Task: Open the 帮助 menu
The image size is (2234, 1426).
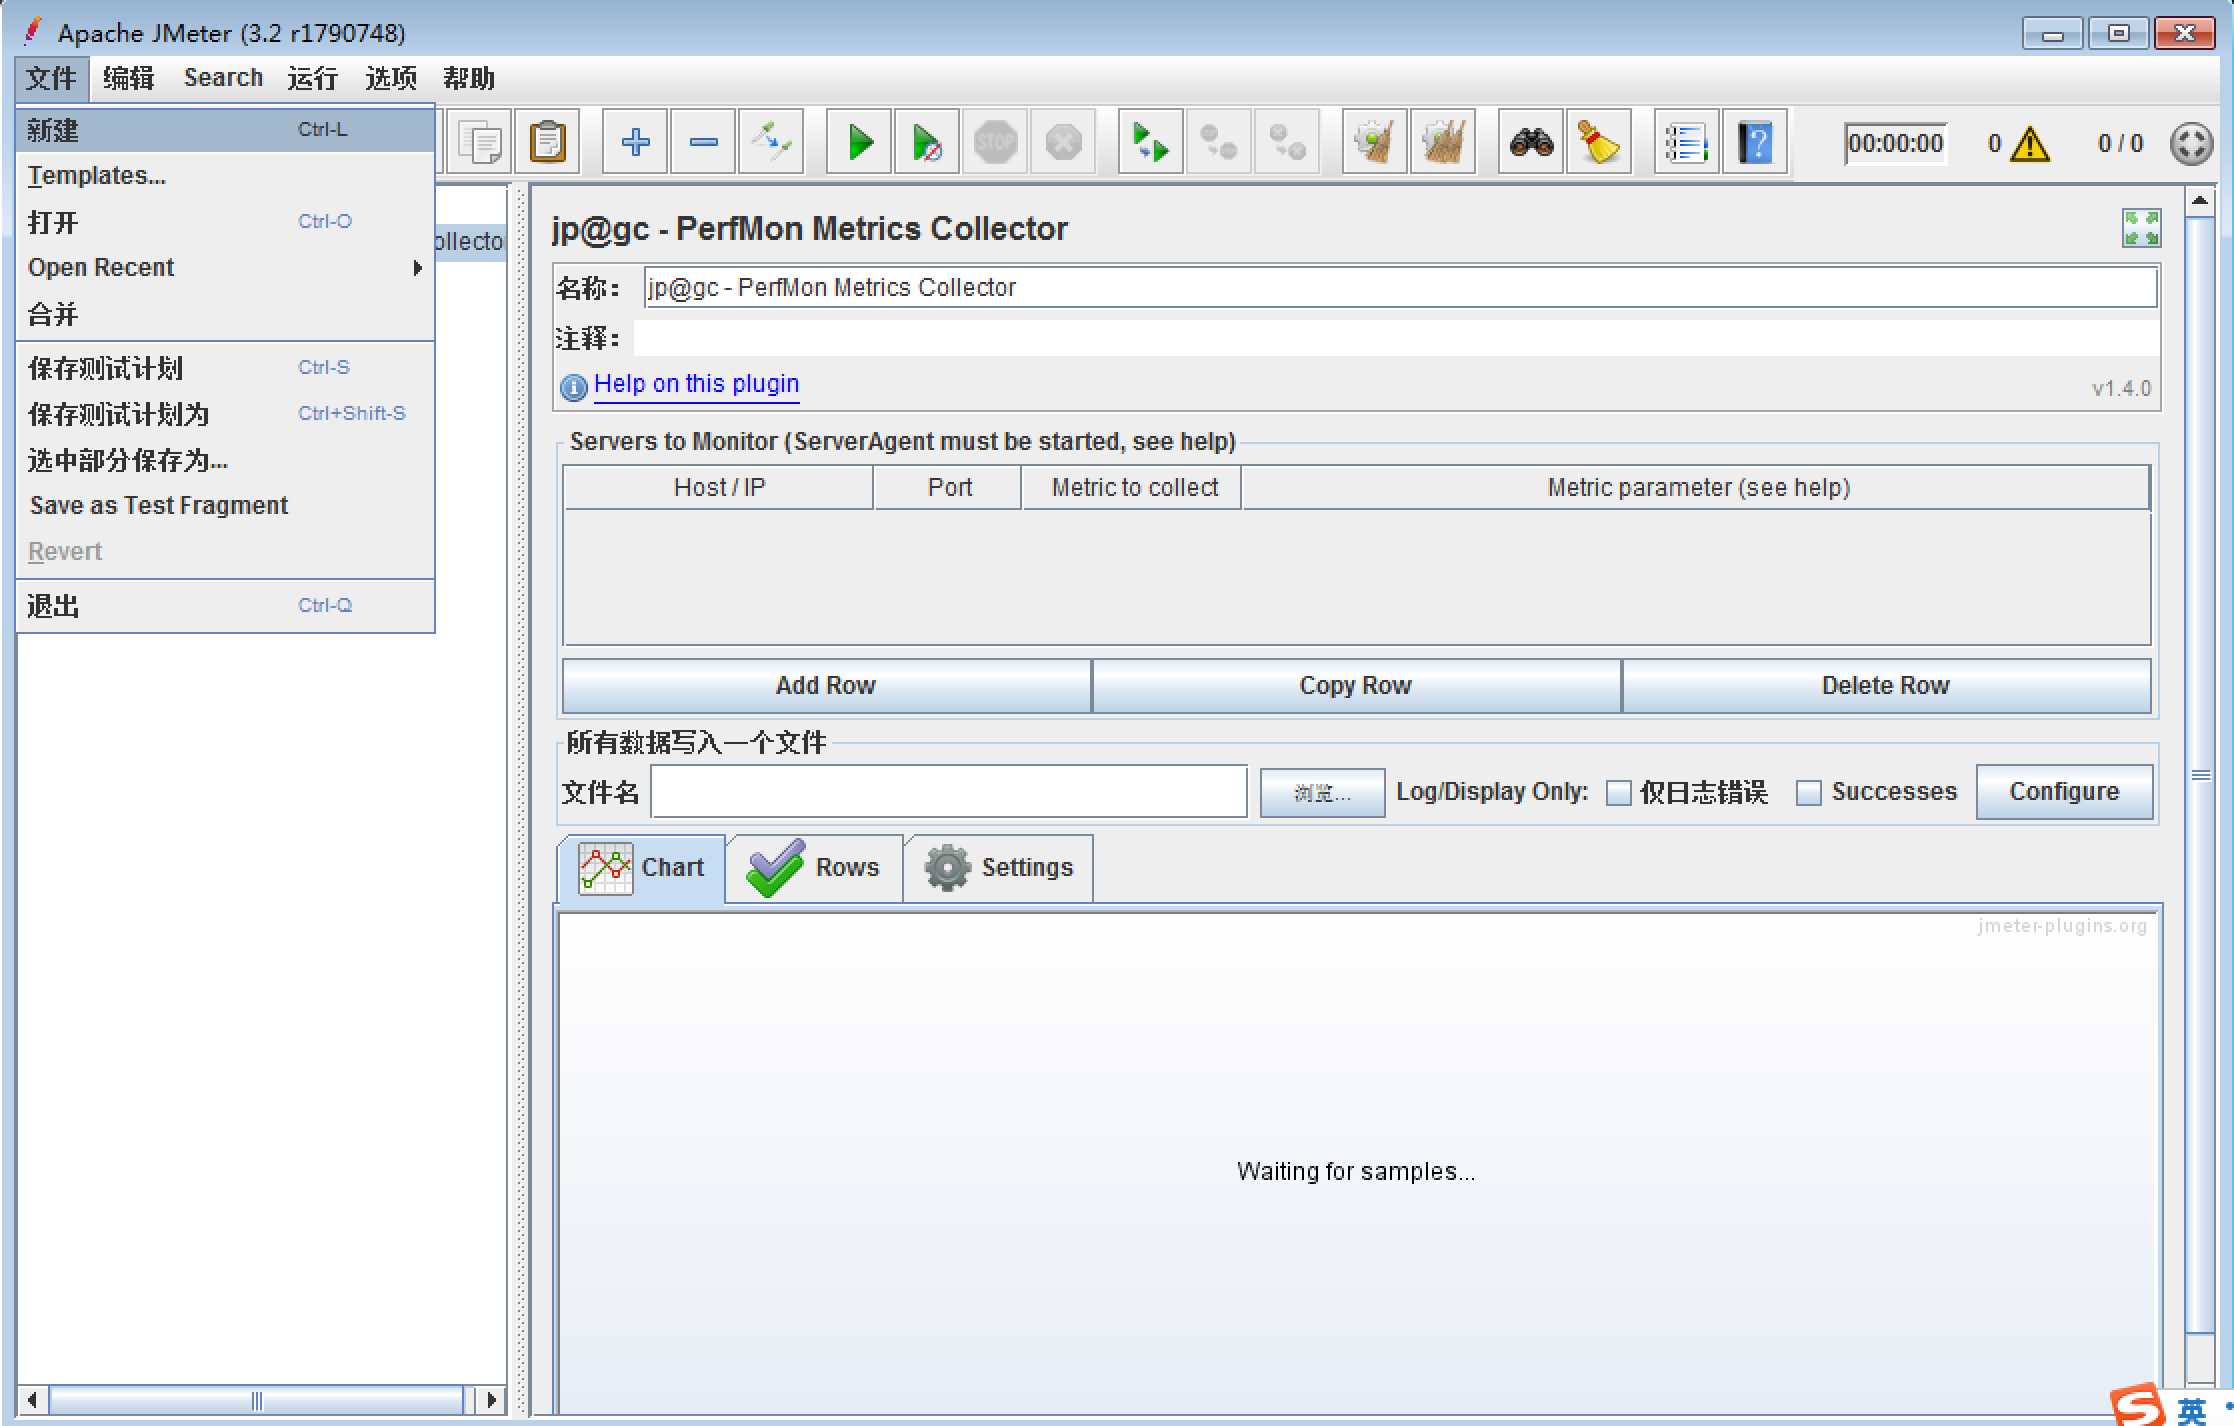Action: tap(468, 78)
